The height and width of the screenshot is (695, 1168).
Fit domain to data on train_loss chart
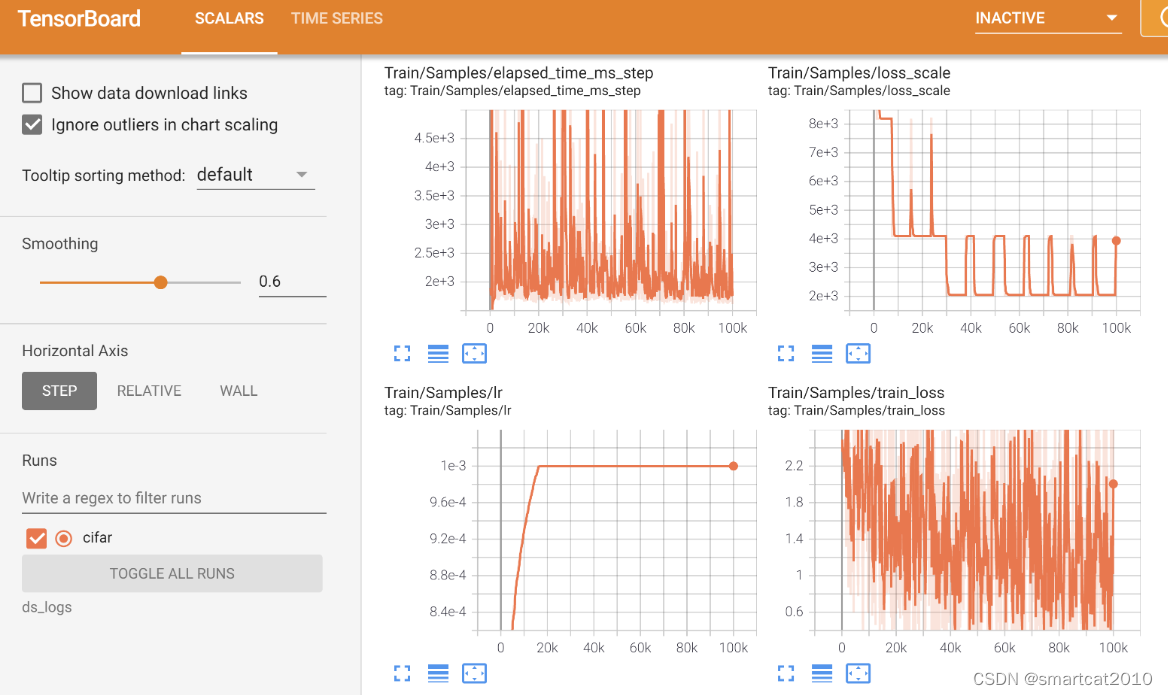click(858, 673)
